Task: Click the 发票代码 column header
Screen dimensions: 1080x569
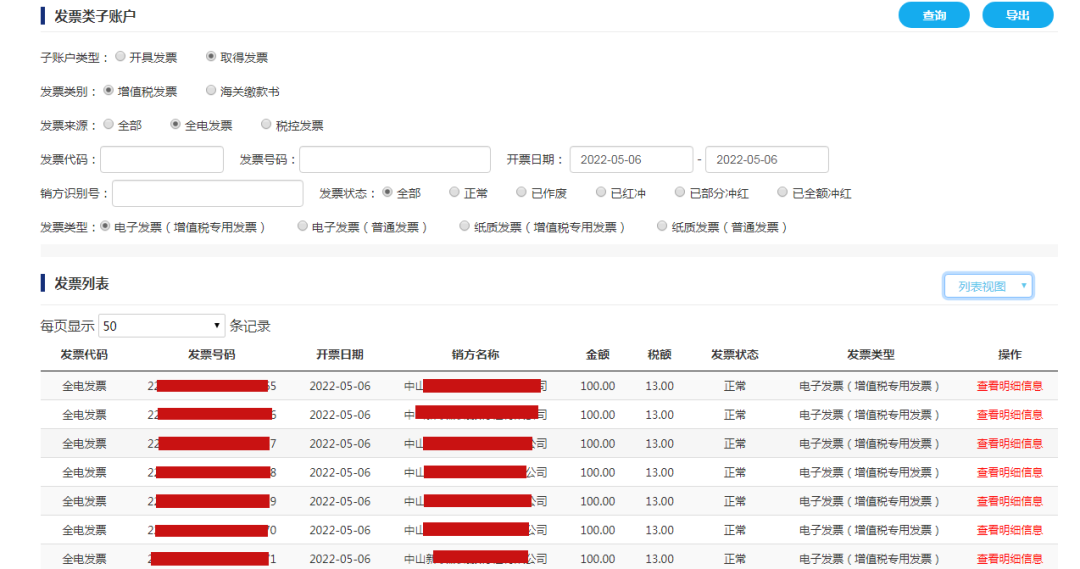Action: coord(84,355)
